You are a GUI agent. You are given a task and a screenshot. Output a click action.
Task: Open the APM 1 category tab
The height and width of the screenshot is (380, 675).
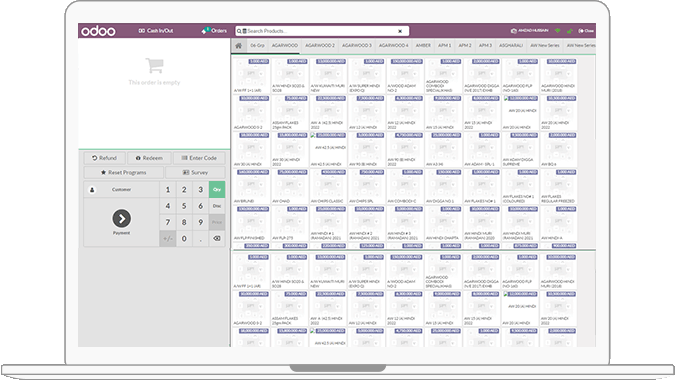[445, 46]
